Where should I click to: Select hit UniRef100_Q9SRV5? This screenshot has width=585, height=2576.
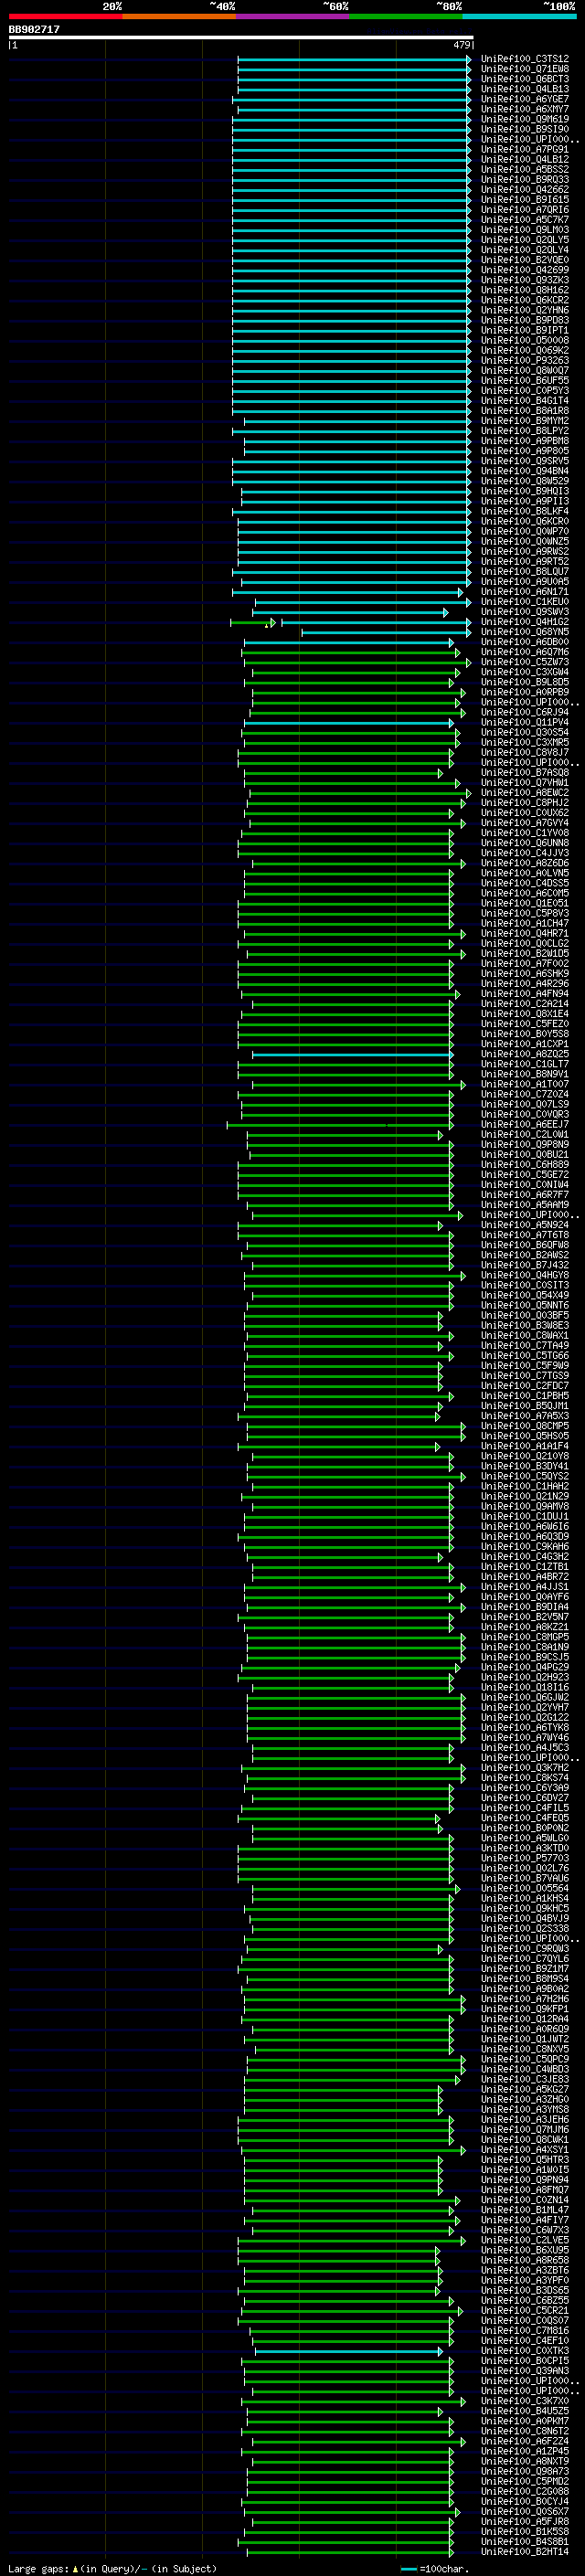525,461
